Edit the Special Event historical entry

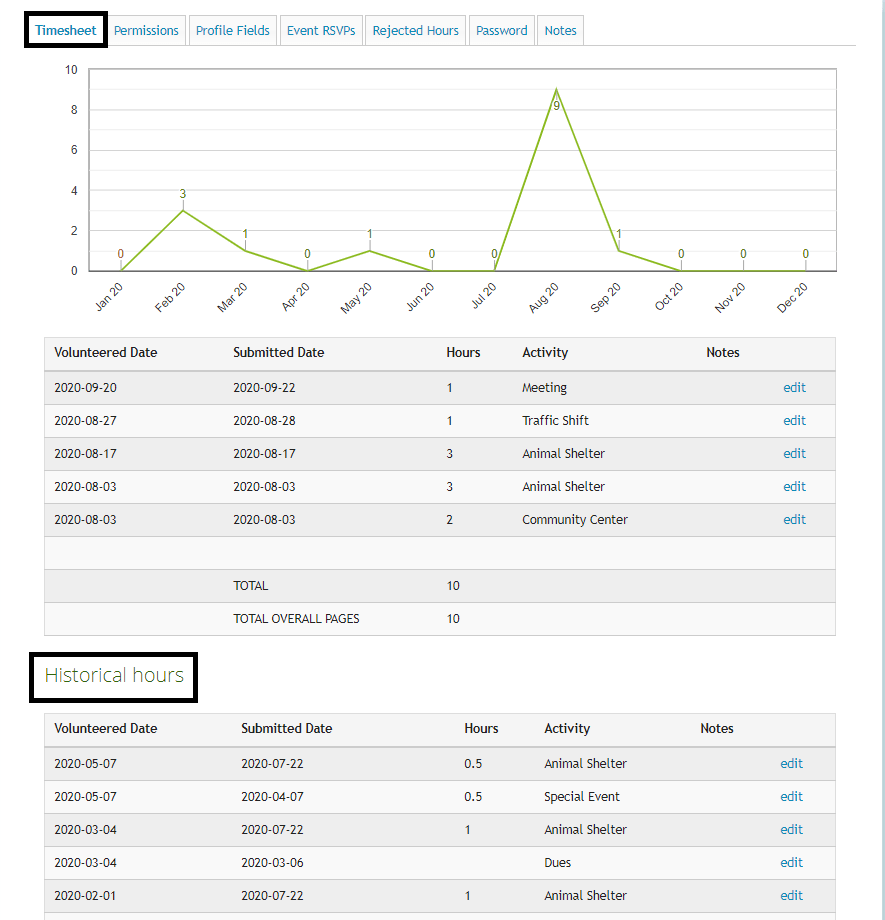[791, 796]
